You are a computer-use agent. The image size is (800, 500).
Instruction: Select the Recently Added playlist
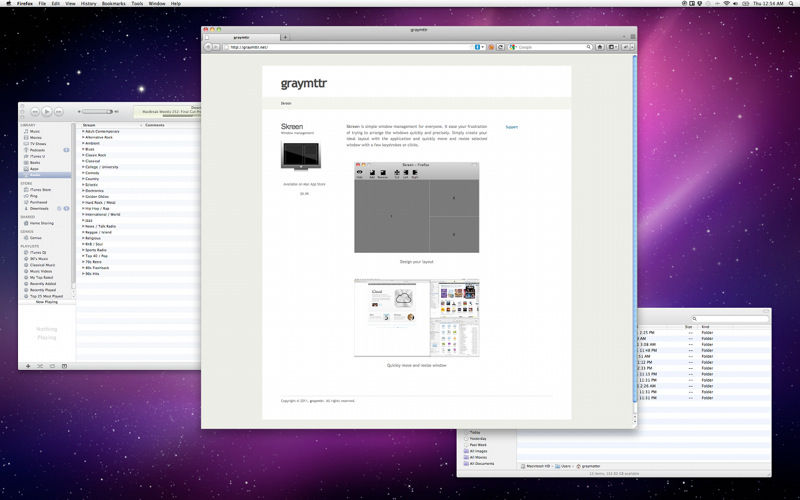pyautogui.click(x=43, y=284)
